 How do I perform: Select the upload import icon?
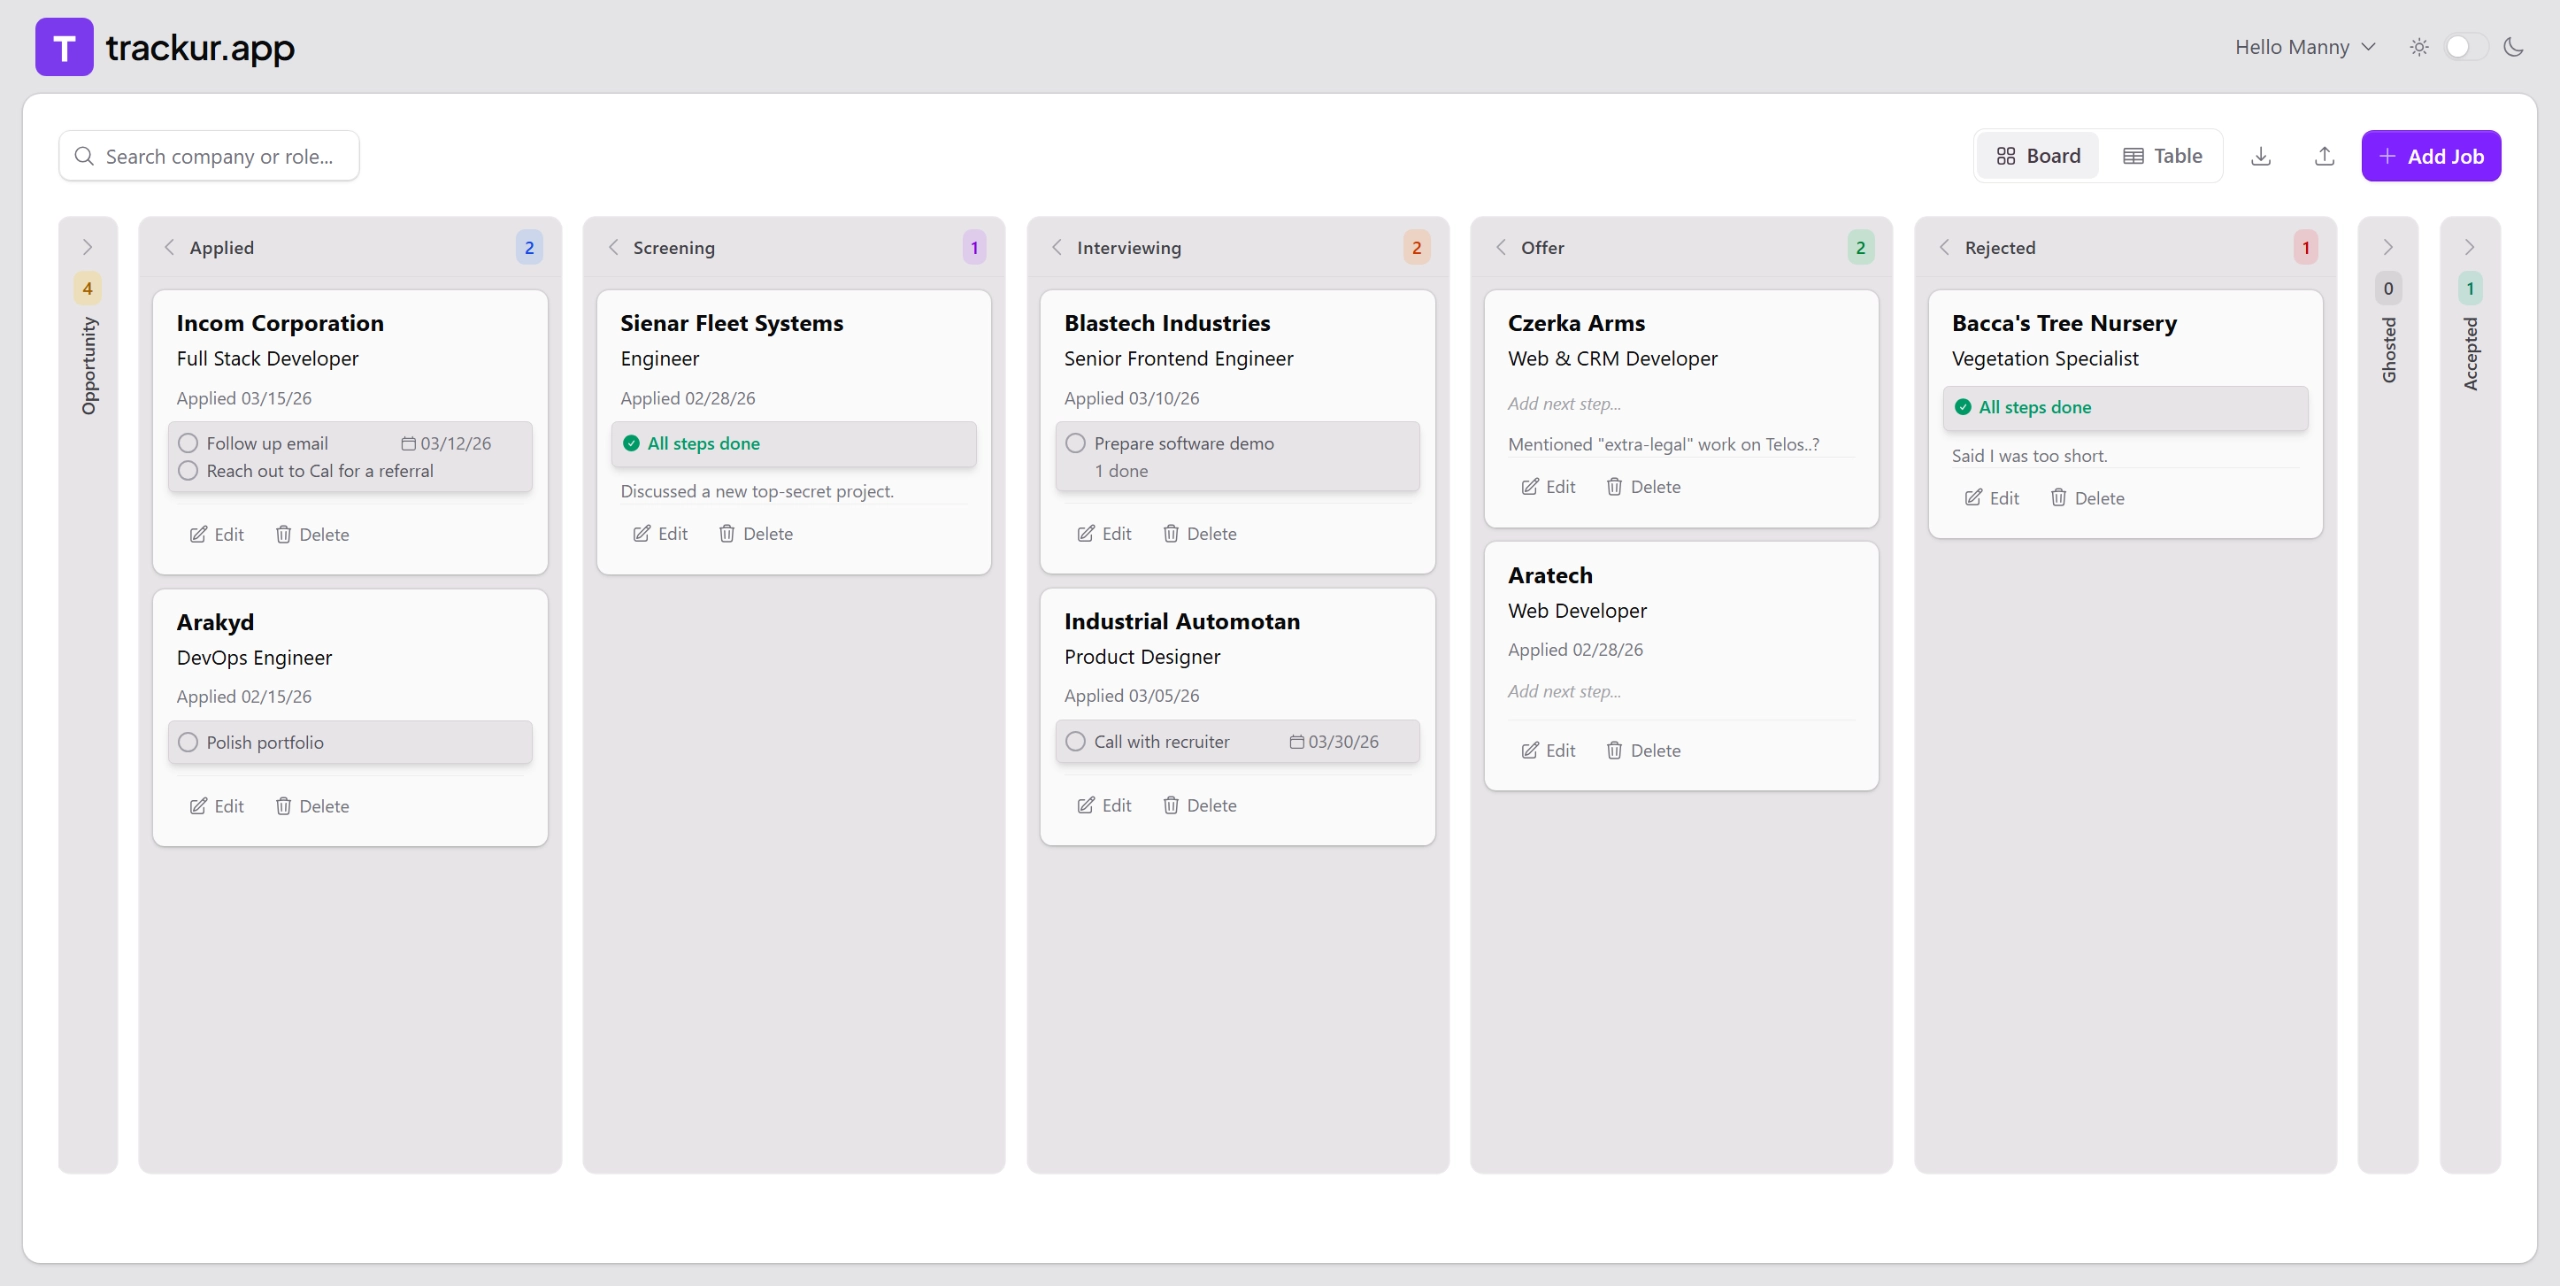click(x=2324, y=156)
